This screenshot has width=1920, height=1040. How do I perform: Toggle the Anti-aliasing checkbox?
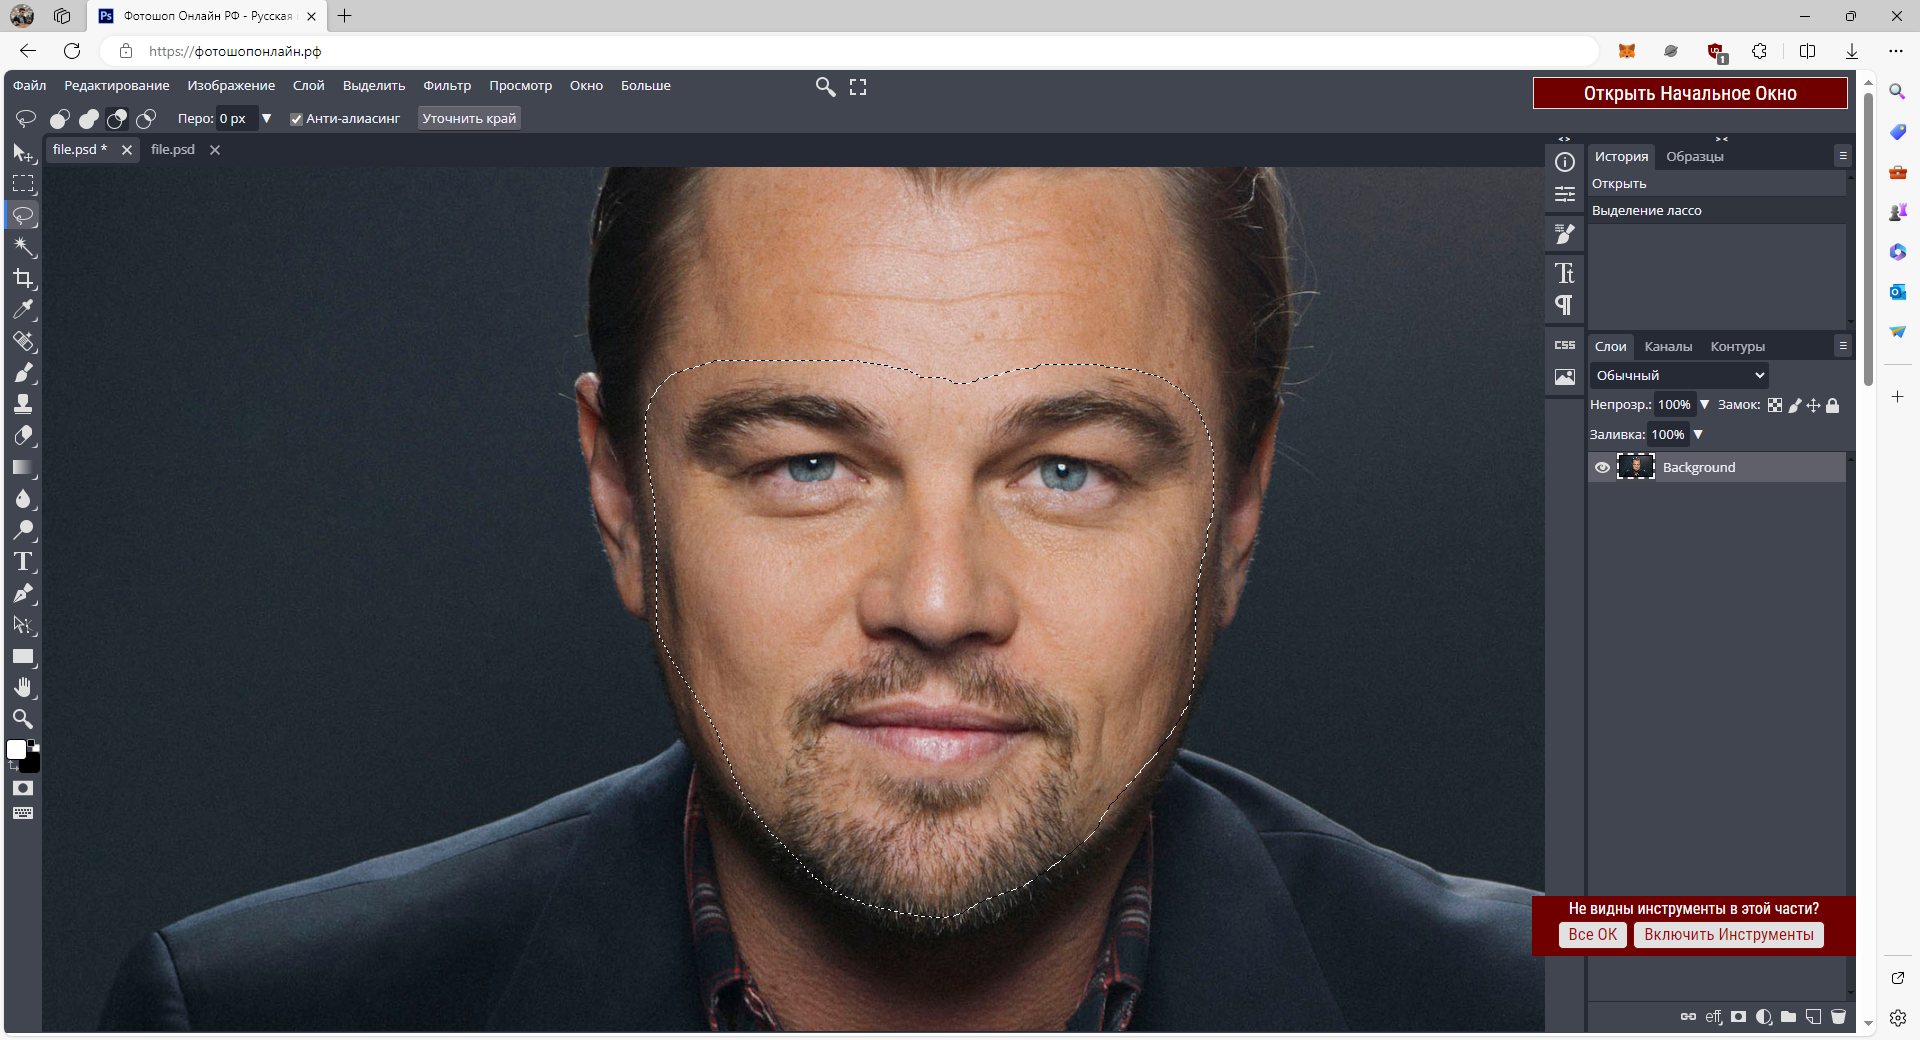[296, 119]
